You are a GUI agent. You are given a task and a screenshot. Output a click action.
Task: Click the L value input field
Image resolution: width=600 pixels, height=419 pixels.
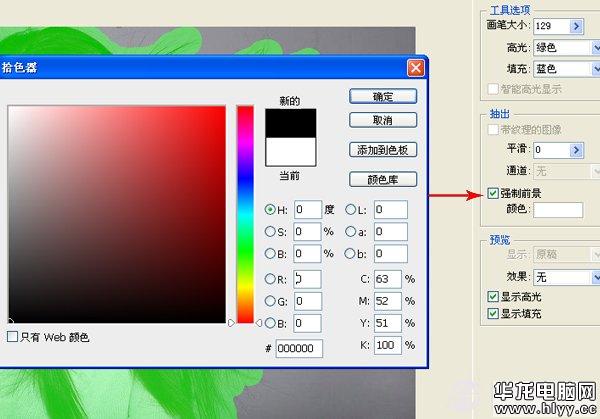[x=391, y=209]
